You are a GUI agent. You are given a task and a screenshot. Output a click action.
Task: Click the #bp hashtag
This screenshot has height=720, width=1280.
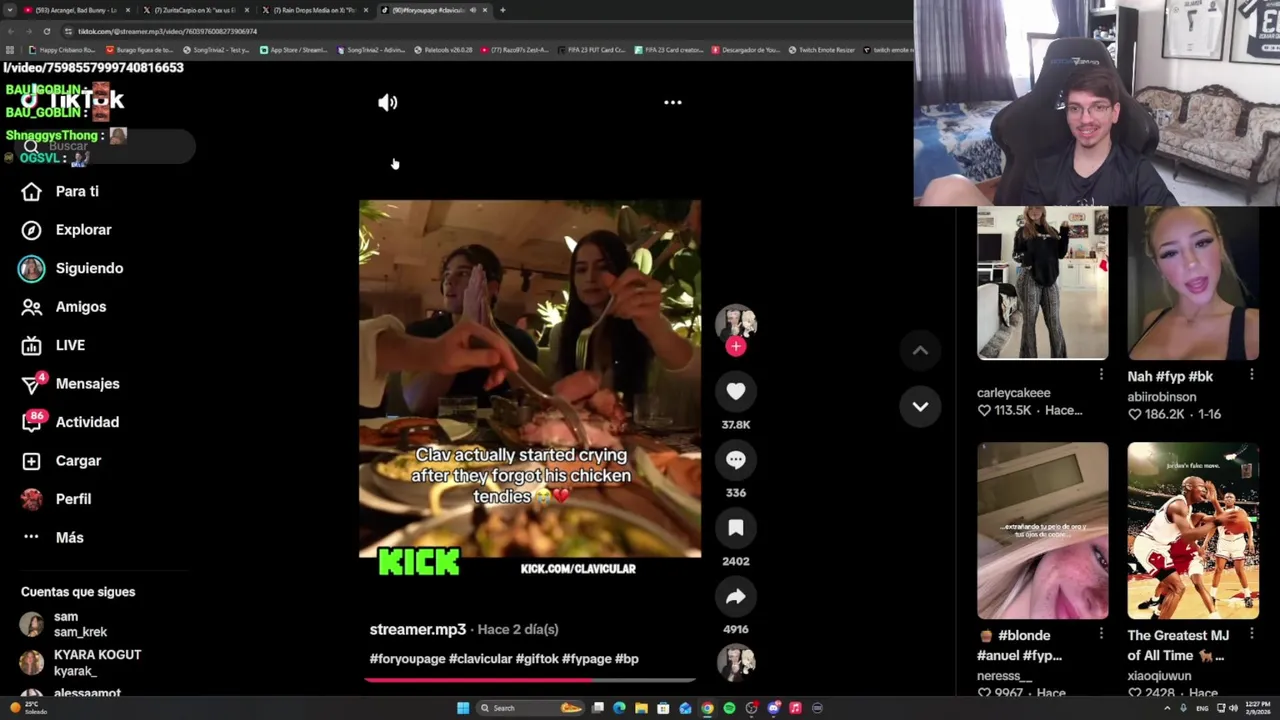click(x=626, y=659)
